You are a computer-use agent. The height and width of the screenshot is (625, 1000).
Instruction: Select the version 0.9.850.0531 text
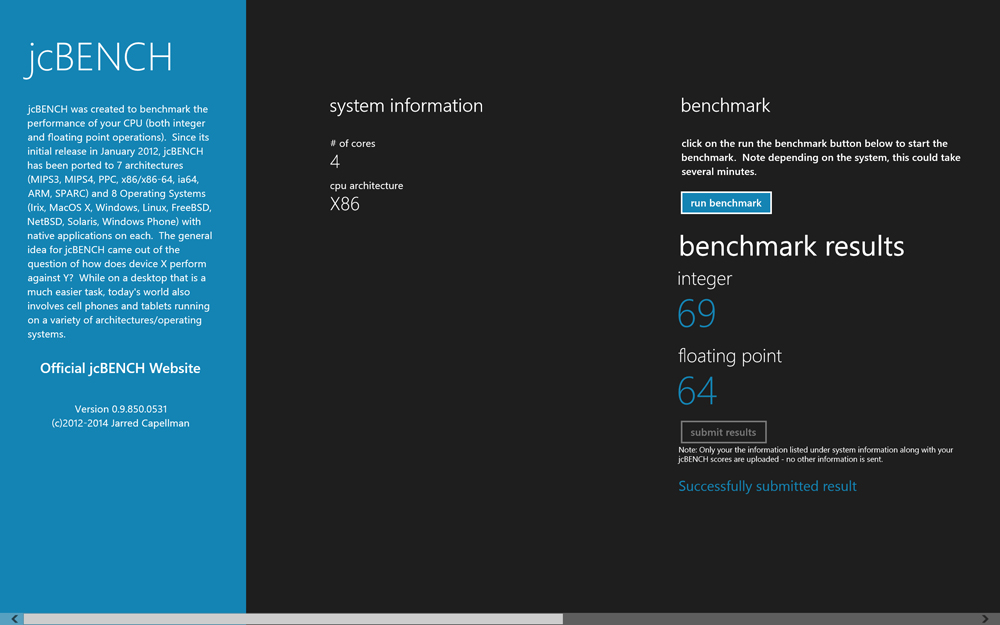(120, 409)
